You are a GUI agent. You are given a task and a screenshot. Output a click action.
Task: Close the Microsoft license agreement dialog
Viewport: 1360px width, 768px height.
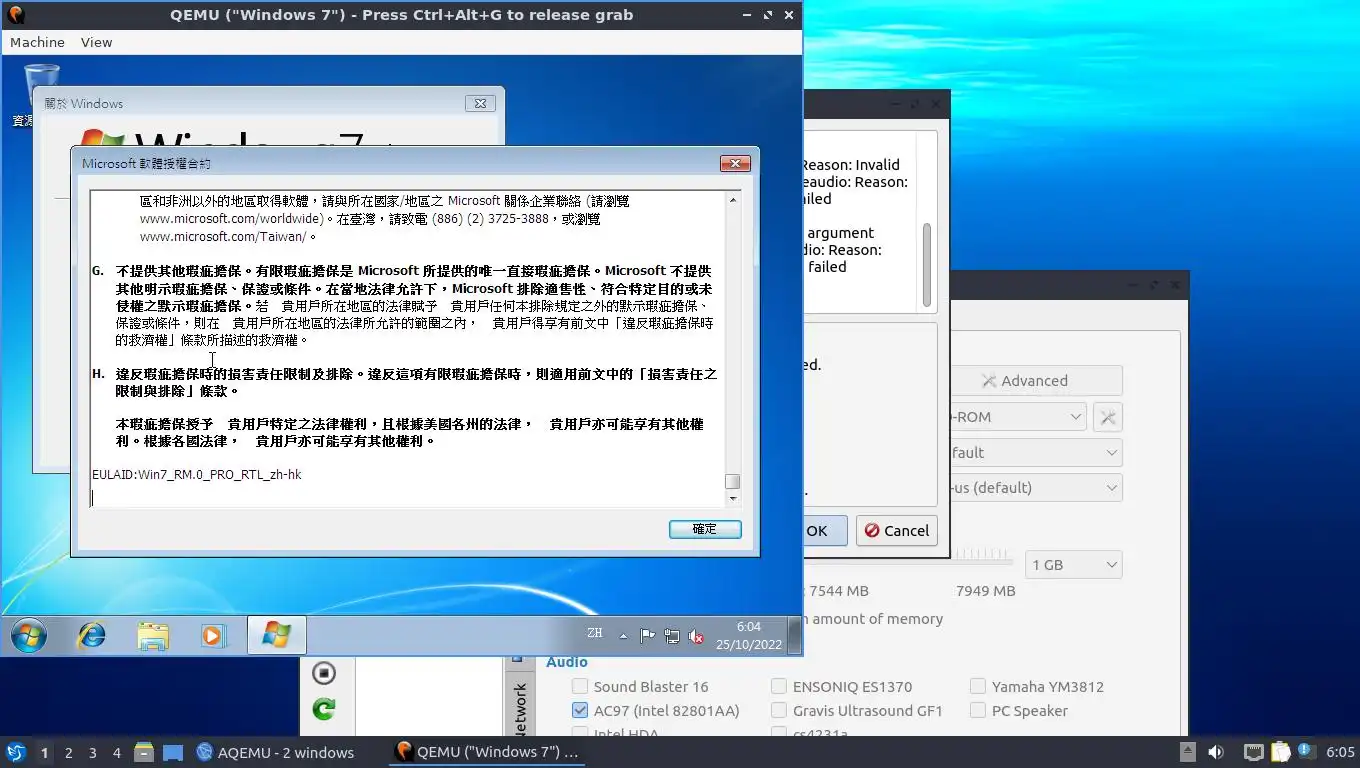tap(735, 163)
